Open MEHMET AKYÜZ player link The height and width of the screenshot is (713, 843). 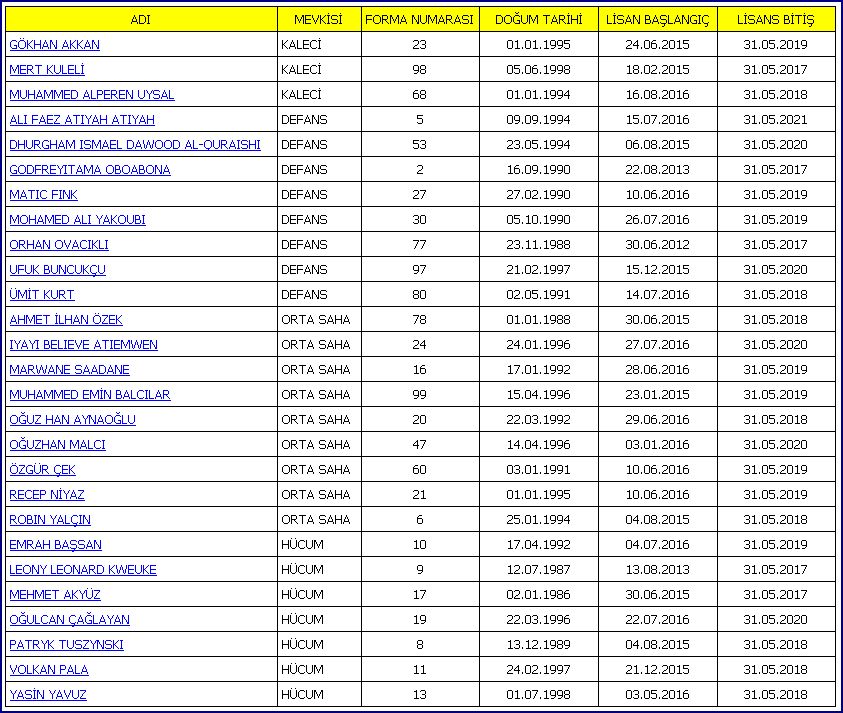click(55, 595)
